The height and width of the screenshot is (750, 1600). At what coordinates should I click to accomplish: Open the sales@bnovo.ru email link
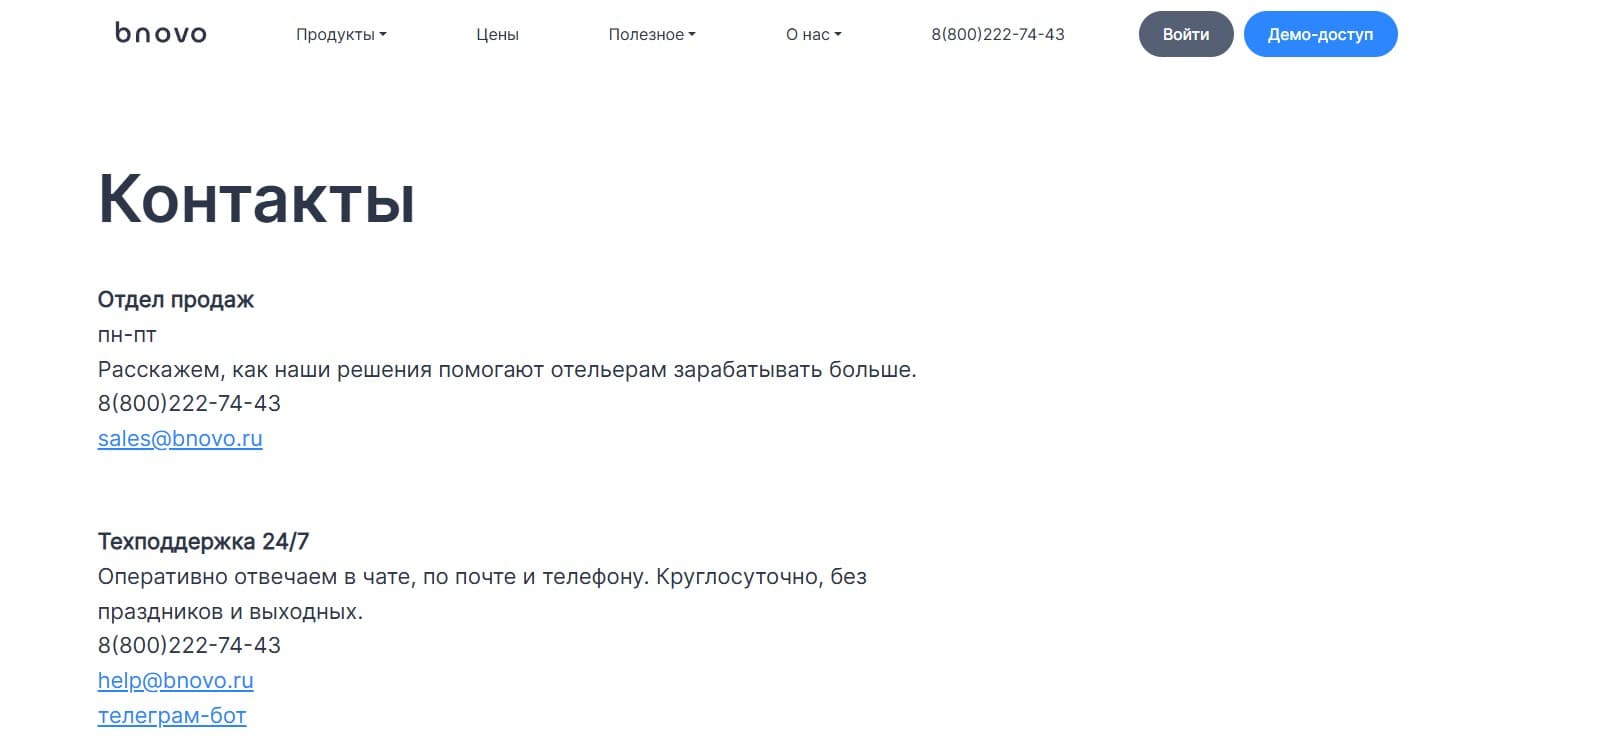[x=180, y=438]
